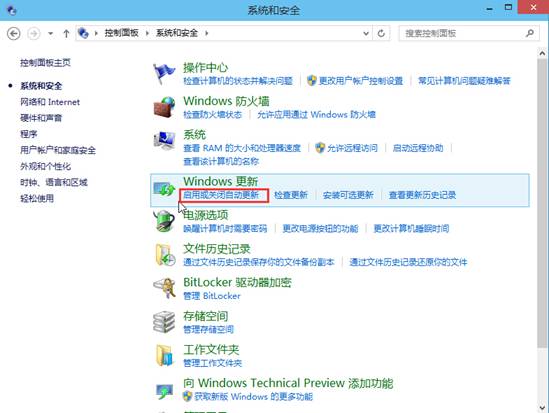Open the Windows Update icon
549x413 pixels.
pyautogui.click(x=164, y=189)
